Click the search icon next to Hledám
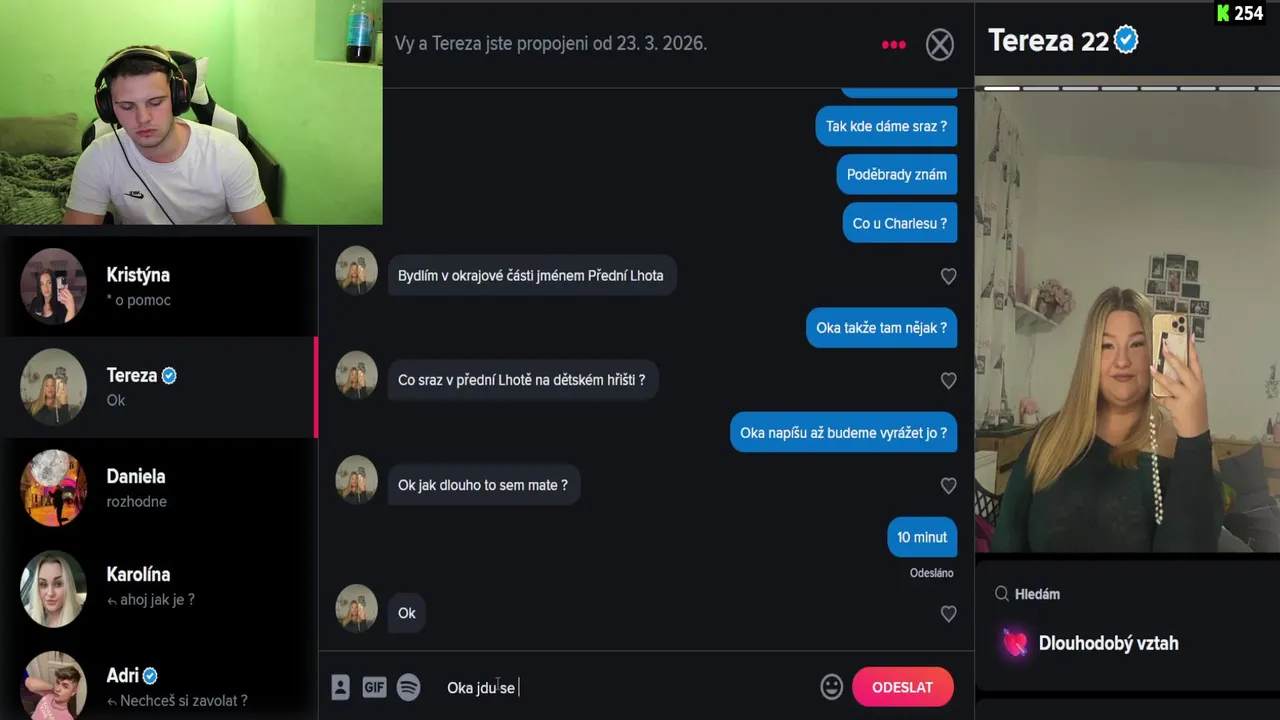The height and width of the screenshot is (720, 1280). 1001,594
